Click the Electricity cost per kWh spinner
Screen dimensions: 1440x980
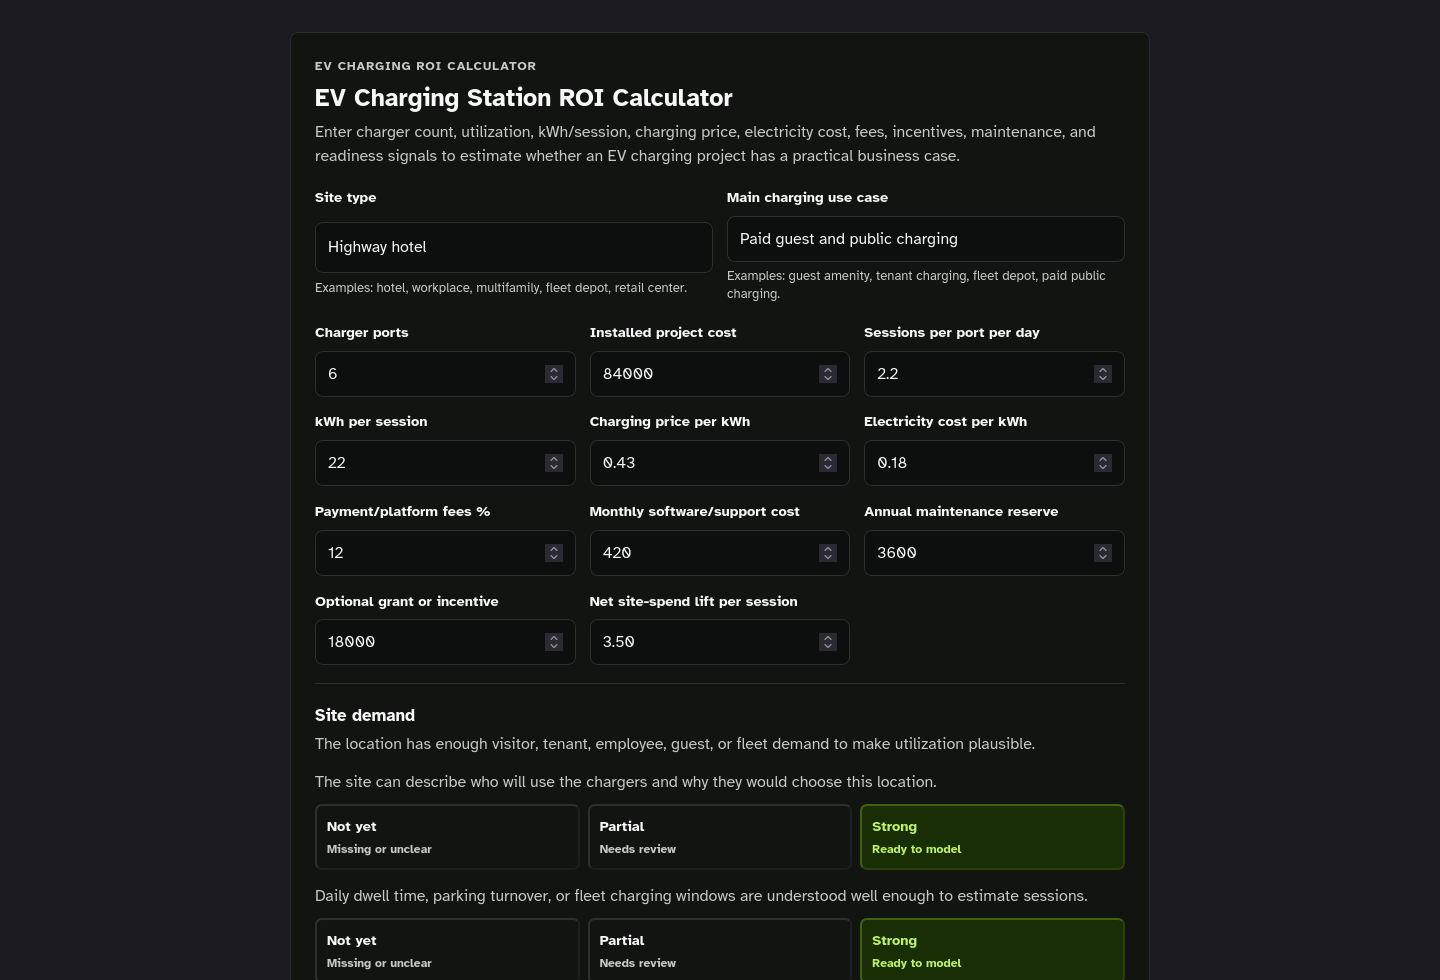point(1103,463)
